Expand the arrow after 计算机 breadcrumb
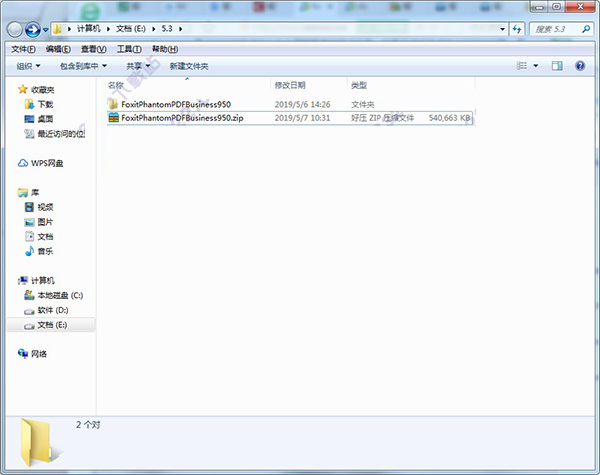Viewport: 600px width, 475px height. [x=108, y=29]
